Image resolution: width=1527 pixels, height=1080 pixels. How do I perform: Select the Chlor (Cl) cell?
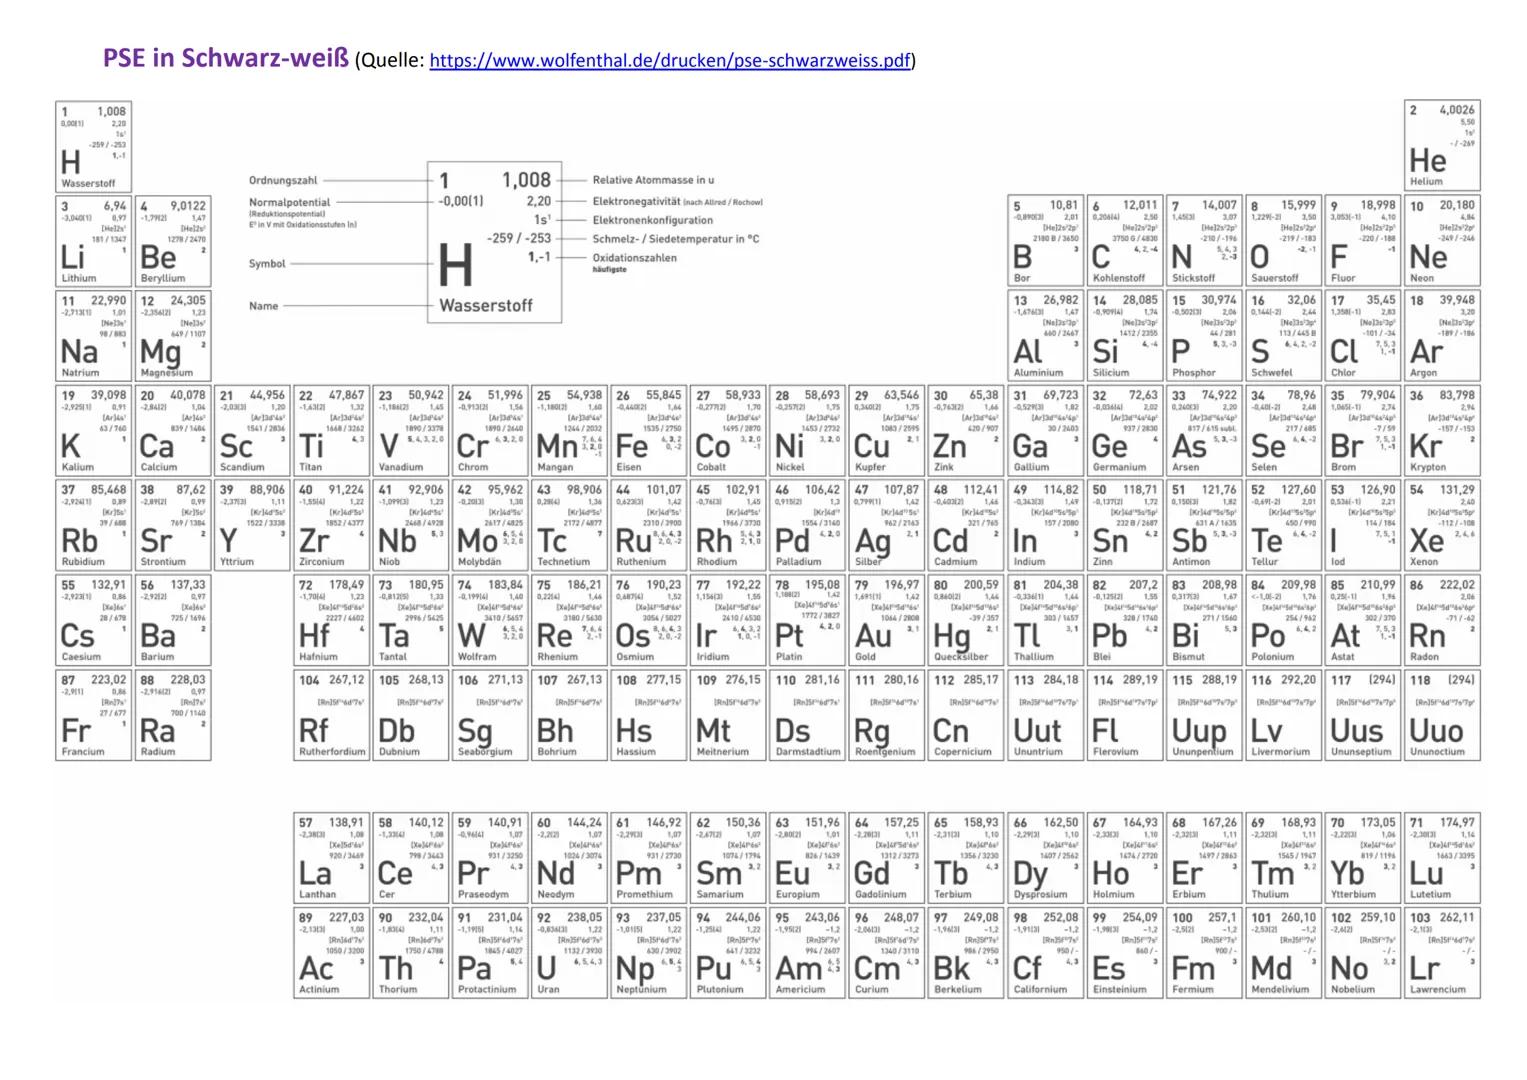[1363, 336]
